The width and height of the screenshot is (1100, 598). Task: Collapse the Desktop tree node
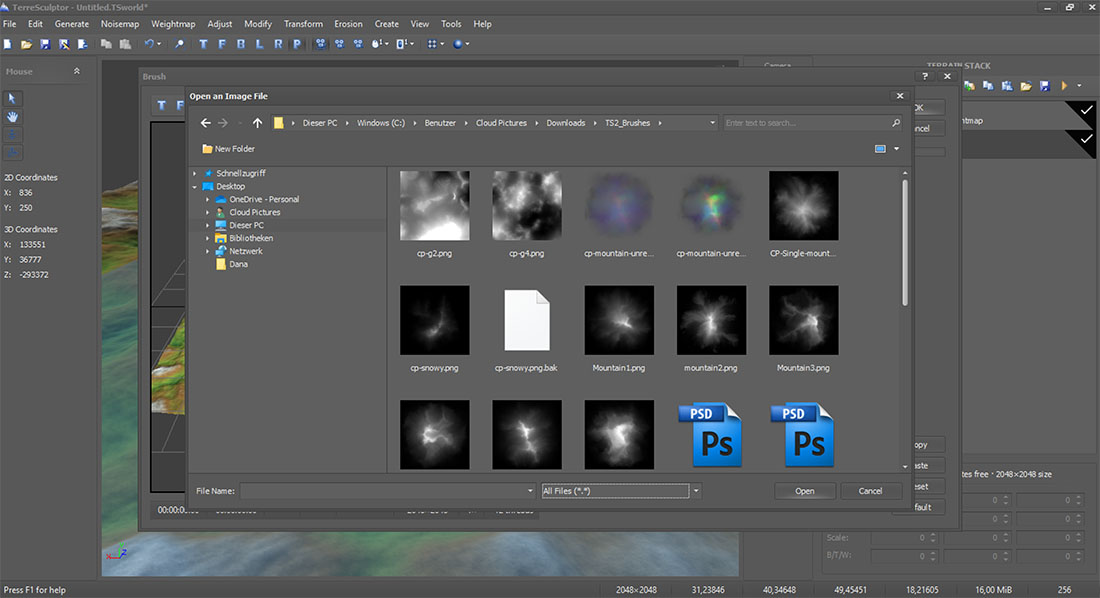pos(194,187)
